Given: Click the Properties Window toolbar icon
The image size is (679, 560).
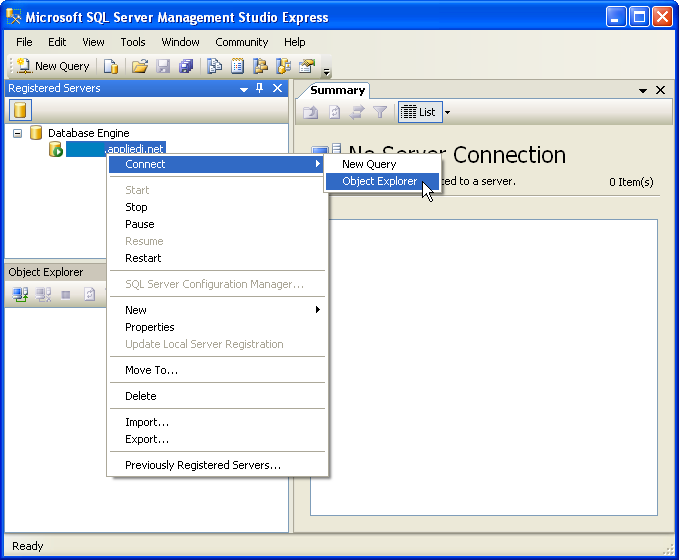Looking at the screenshot, I should [307, 66].
